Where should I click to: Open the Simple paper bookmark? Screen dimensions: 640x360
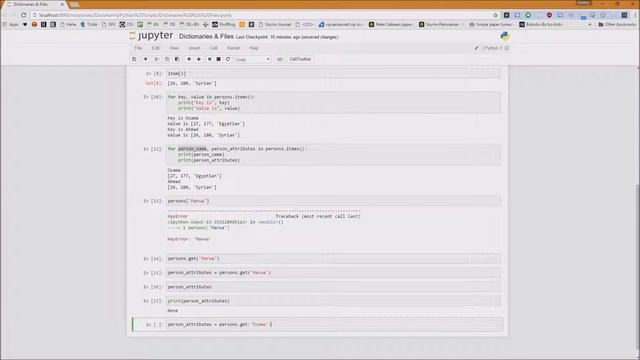490,24
